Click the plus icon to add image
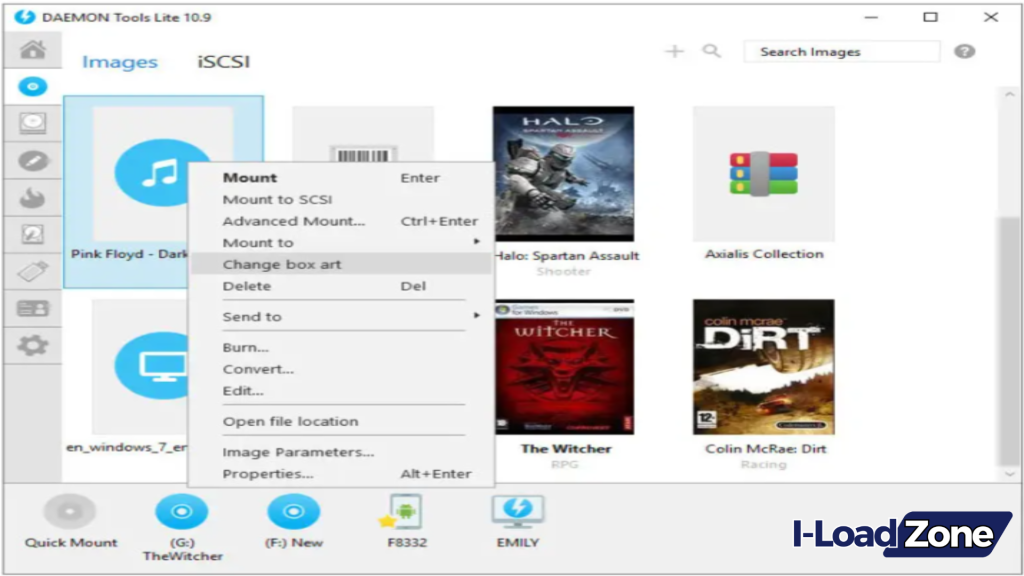 point(675,50)
